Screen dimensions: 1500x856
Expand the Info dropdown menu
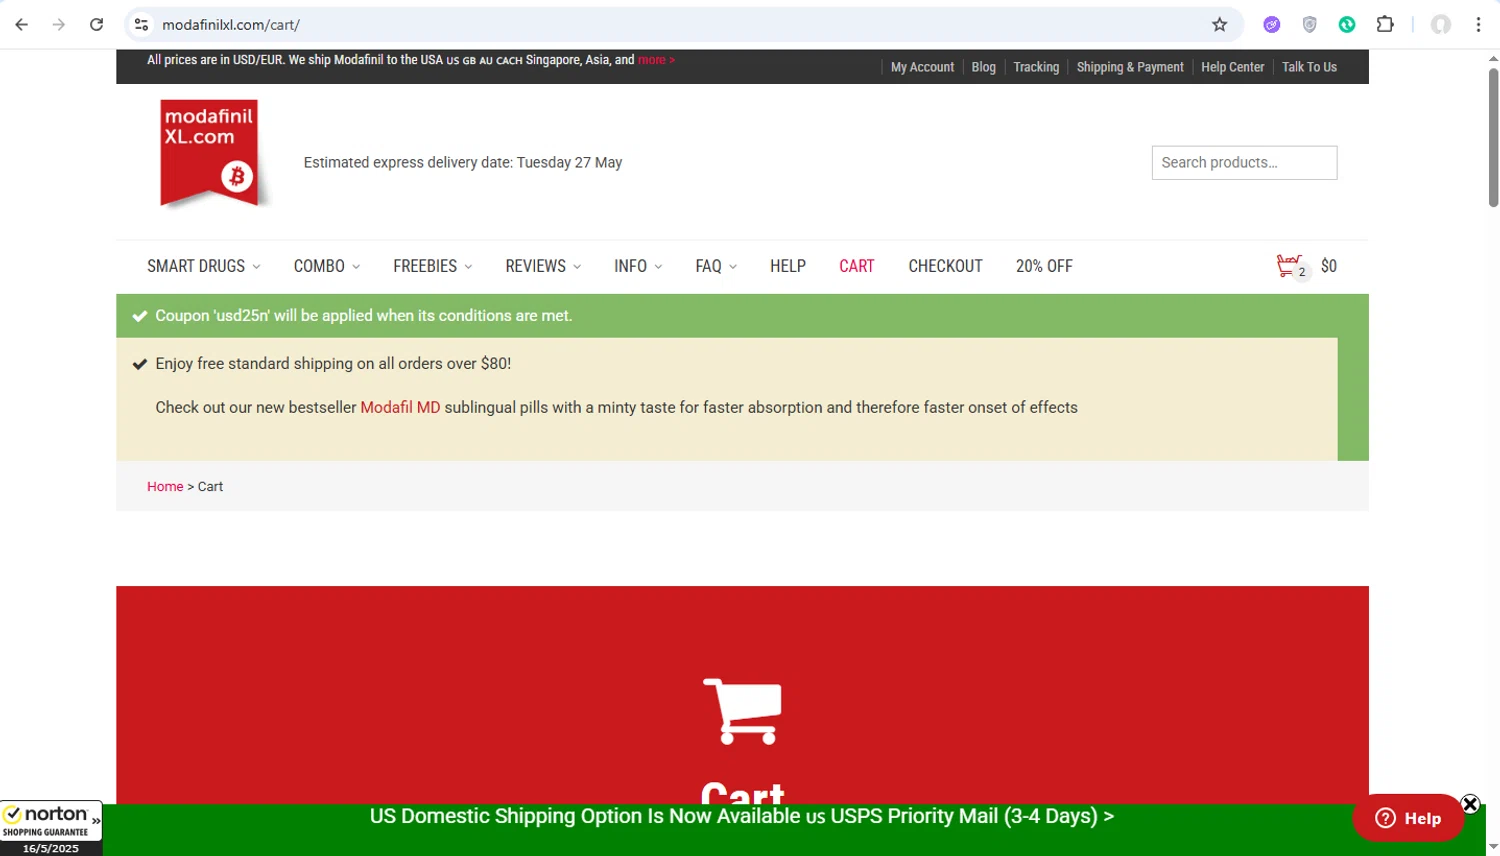[638, 266]
